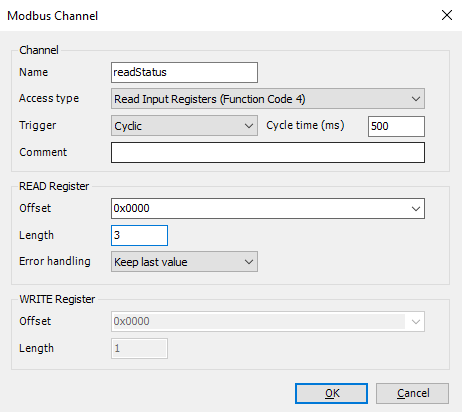
Task: Click the Read Input Registers selection text
Action: coord(210,99)
